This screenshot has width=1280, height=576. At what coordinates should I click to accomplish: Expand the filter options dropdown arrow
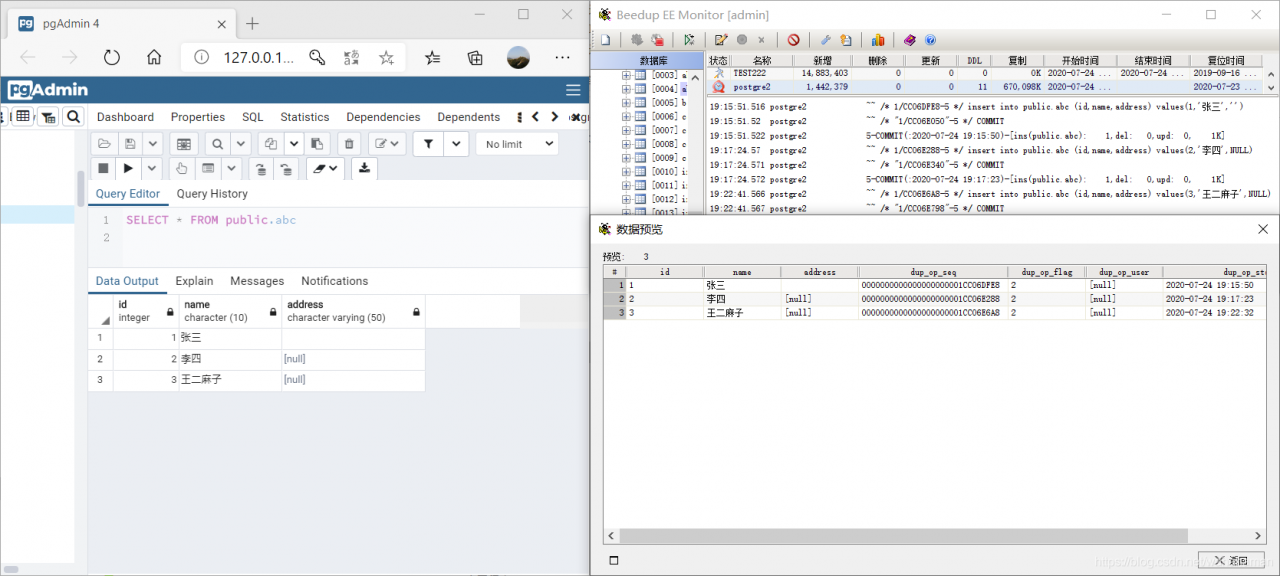pos(456,144)
